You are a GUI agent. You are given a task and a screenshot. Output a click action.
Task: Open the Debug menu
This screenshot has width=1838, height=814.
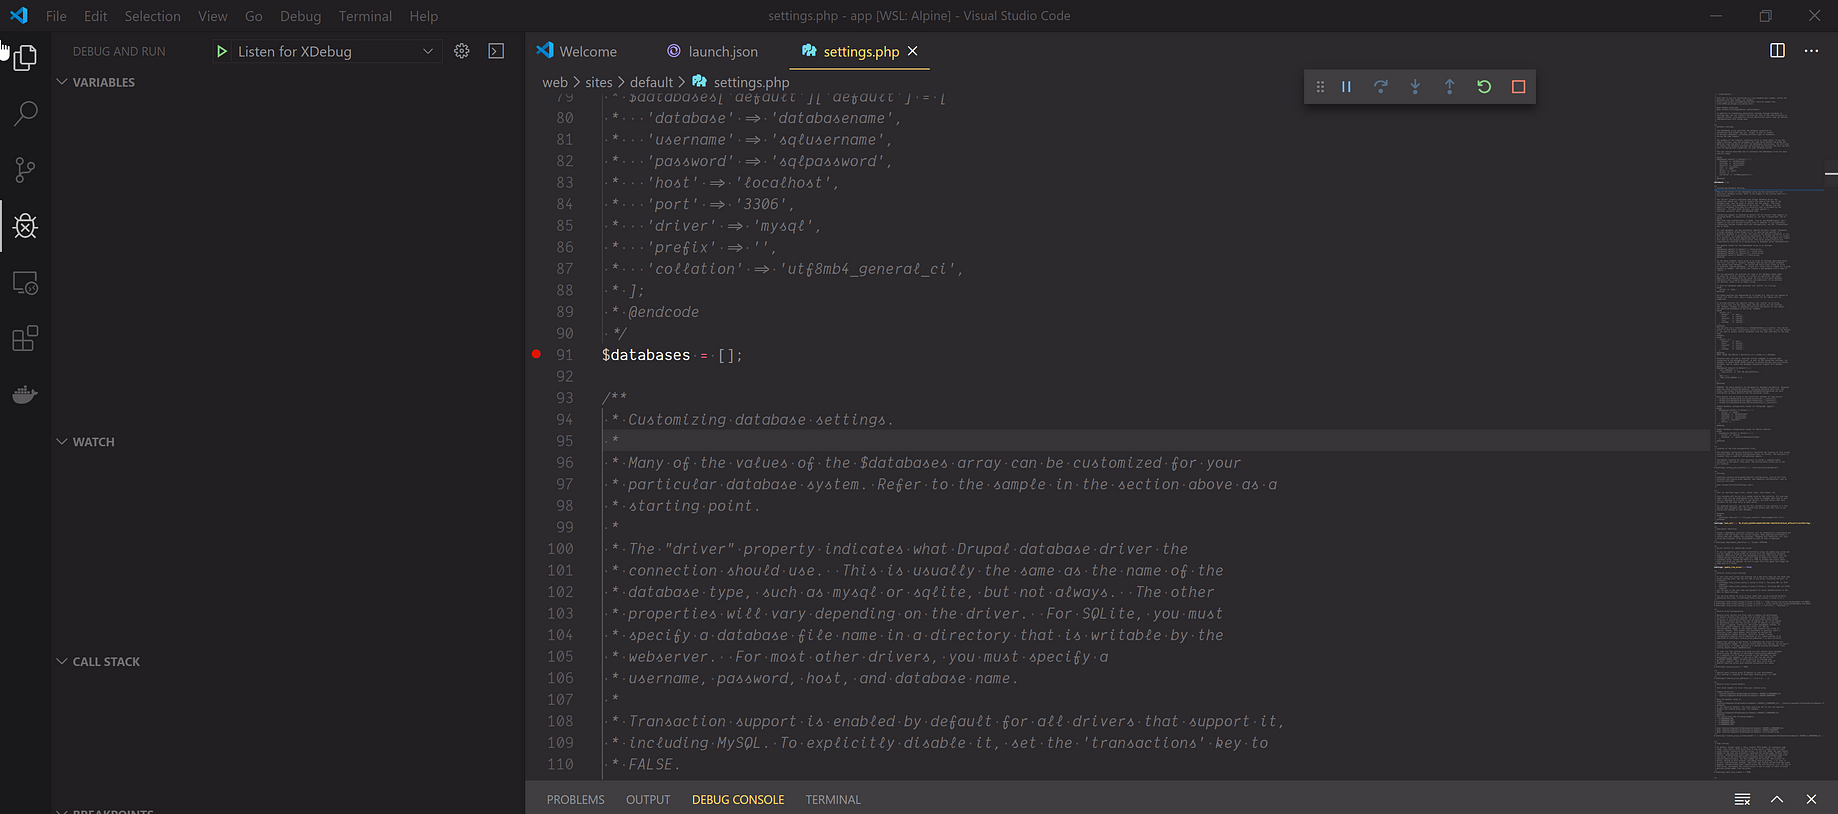tap(300, 16)
